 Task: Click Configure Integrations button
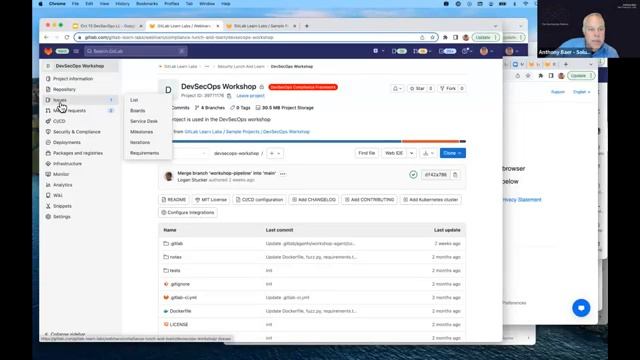pyautogui.click(x=188, y=213)
